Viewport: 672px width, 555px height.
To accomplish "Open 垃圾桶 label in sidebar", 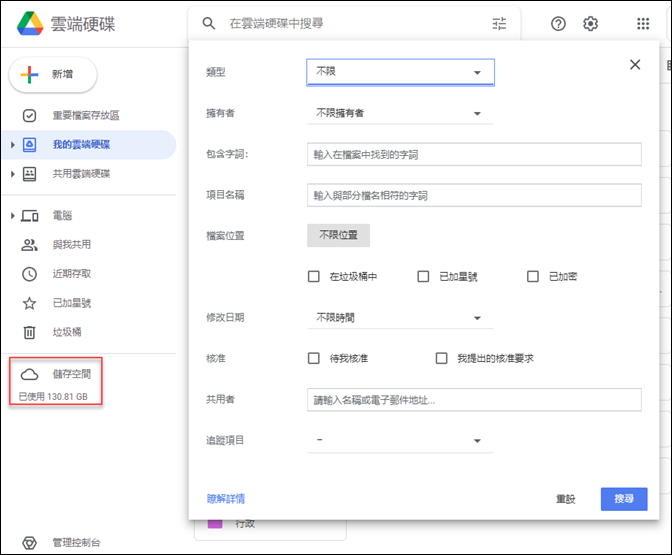I will click(x=67, y=332).
